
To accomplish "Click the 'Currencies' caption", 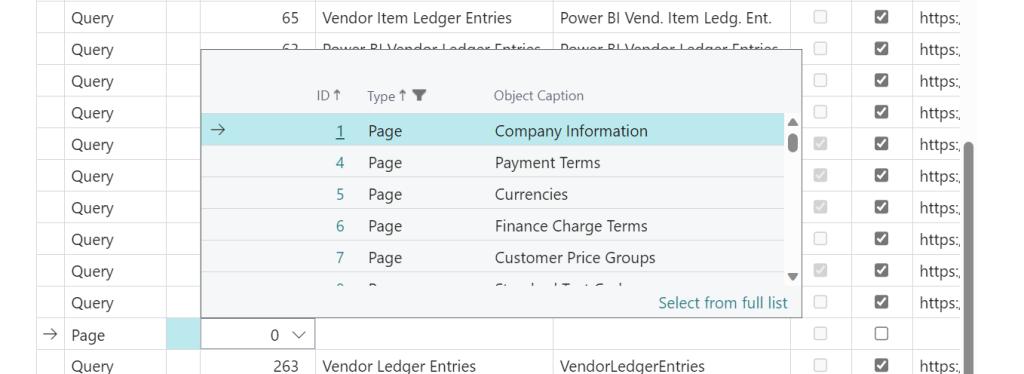I will pyautogui.click(x=531, y=195).
